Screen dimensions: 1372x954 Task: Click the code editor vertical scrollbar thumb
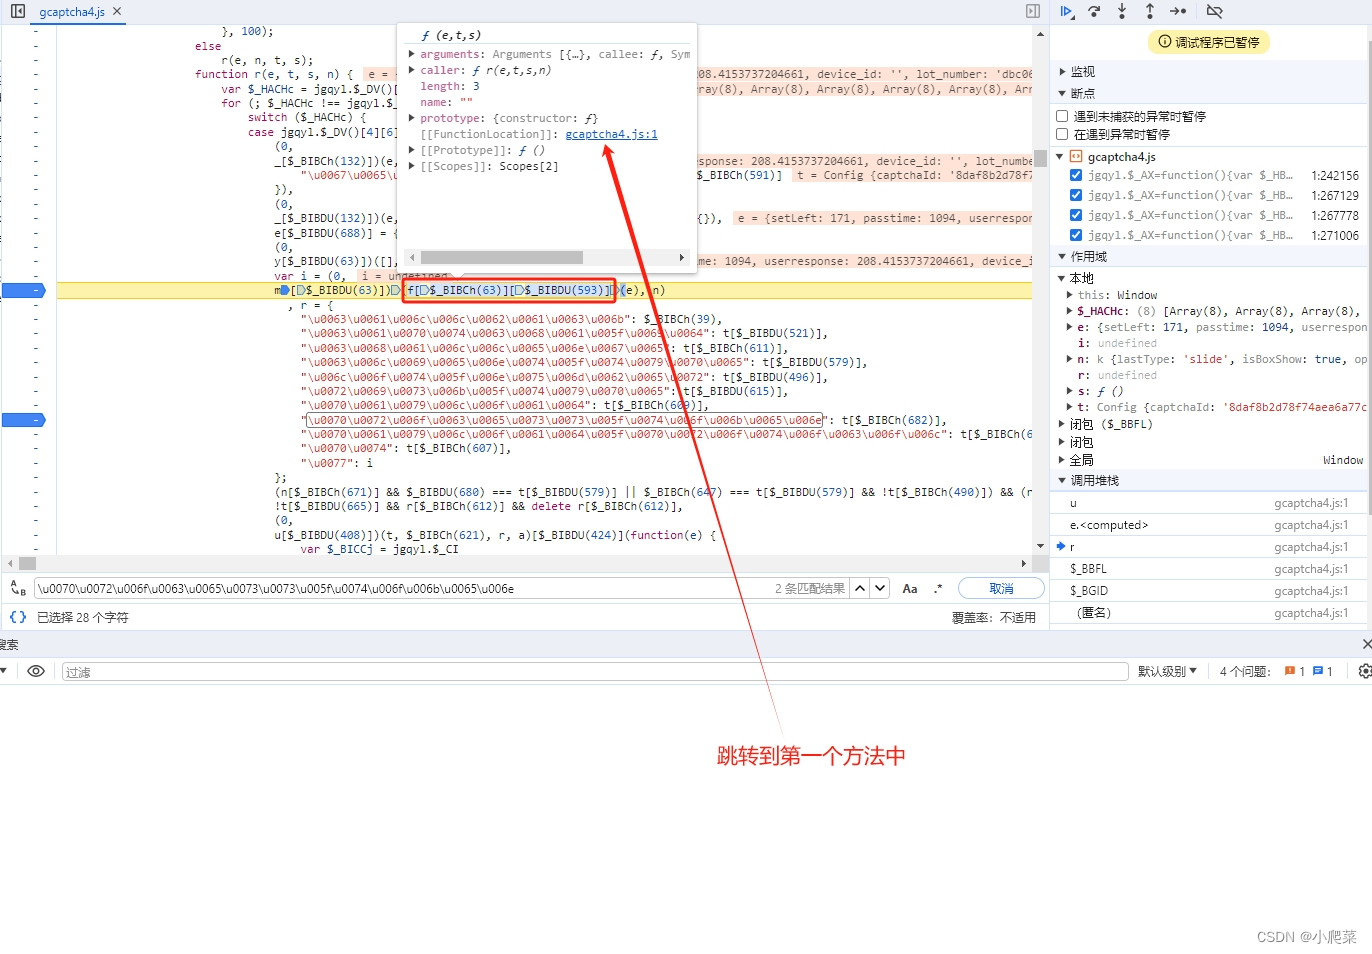1040,157
